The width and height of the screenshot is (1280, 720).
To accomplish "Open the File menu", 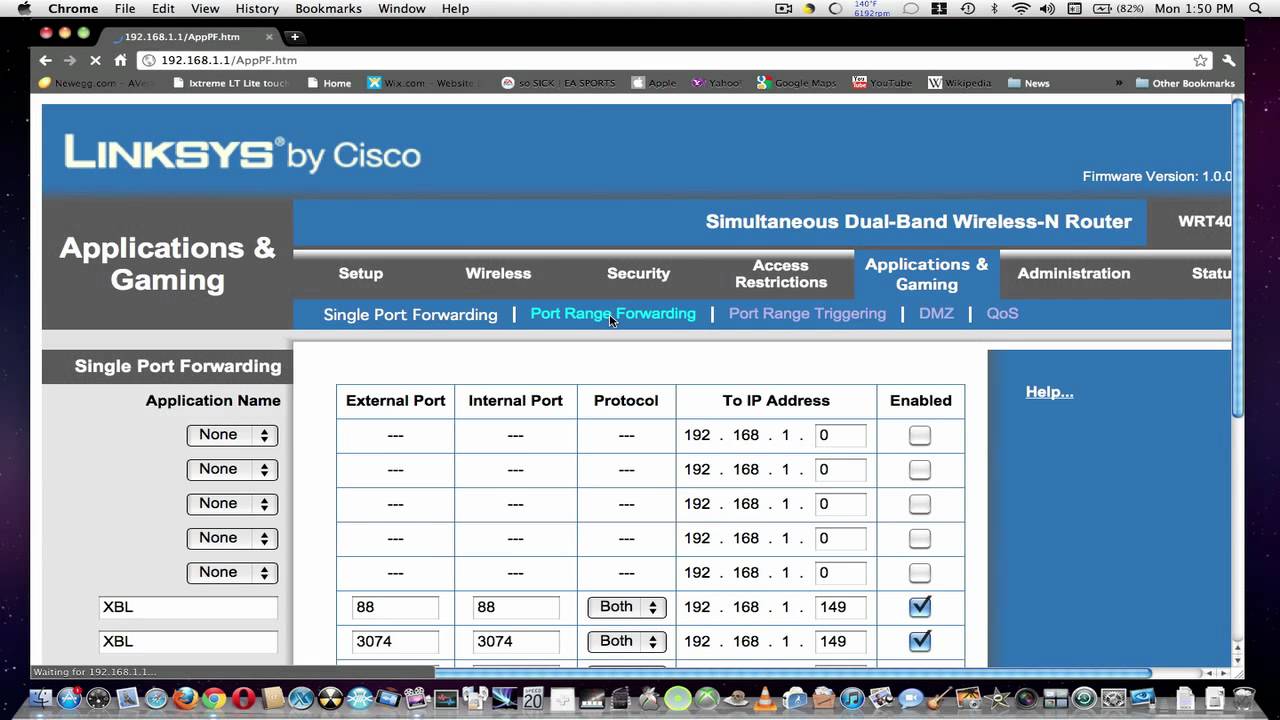I will point(125,9).
